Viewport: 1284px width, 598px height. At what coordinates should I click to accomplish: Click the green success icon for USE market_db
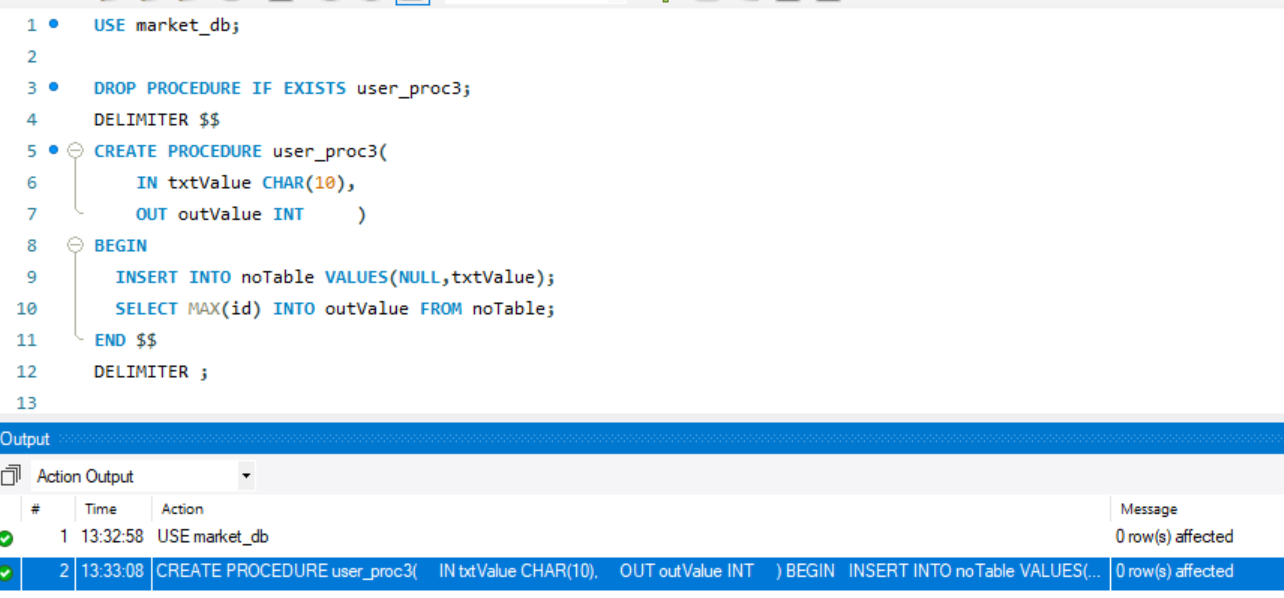point(7,538)
